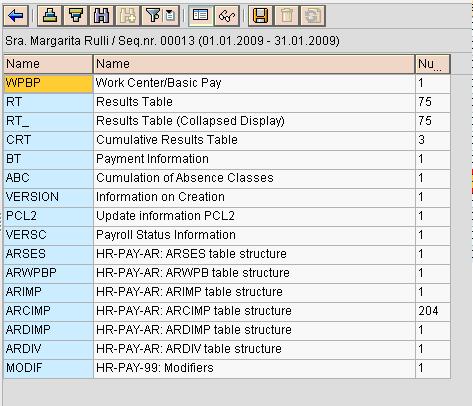Screen dimensions: 473x406
Task: Select the ARWPBP table entry
Action: click(48, 273)
